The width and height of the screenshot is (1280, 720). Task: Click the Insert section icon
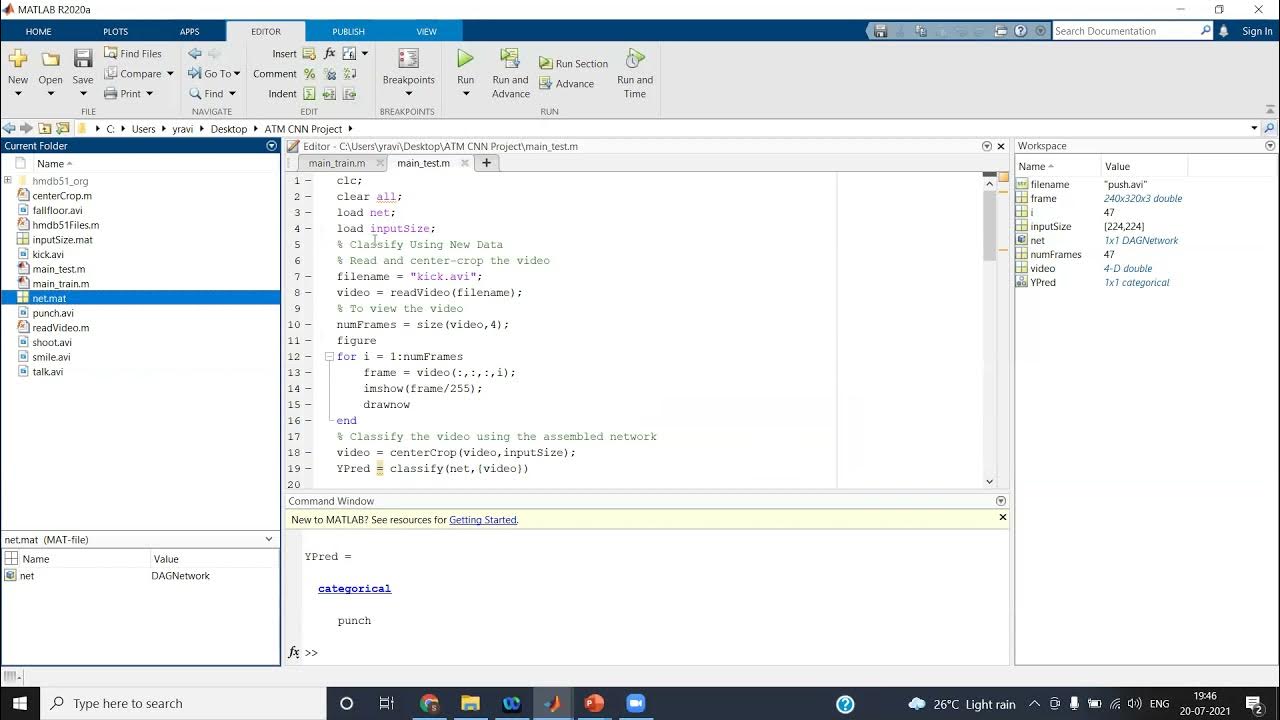(309, 54)
